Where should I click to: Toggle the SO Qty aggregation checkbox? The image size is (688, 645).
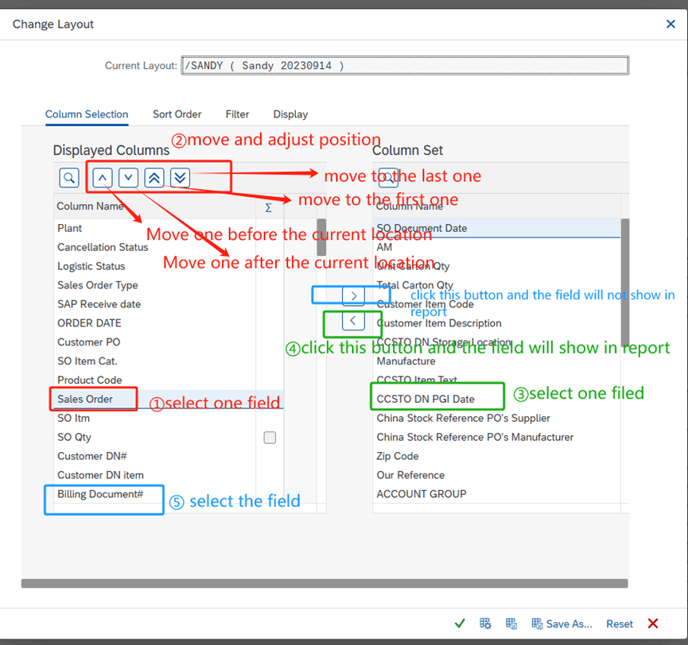[269, 438]
